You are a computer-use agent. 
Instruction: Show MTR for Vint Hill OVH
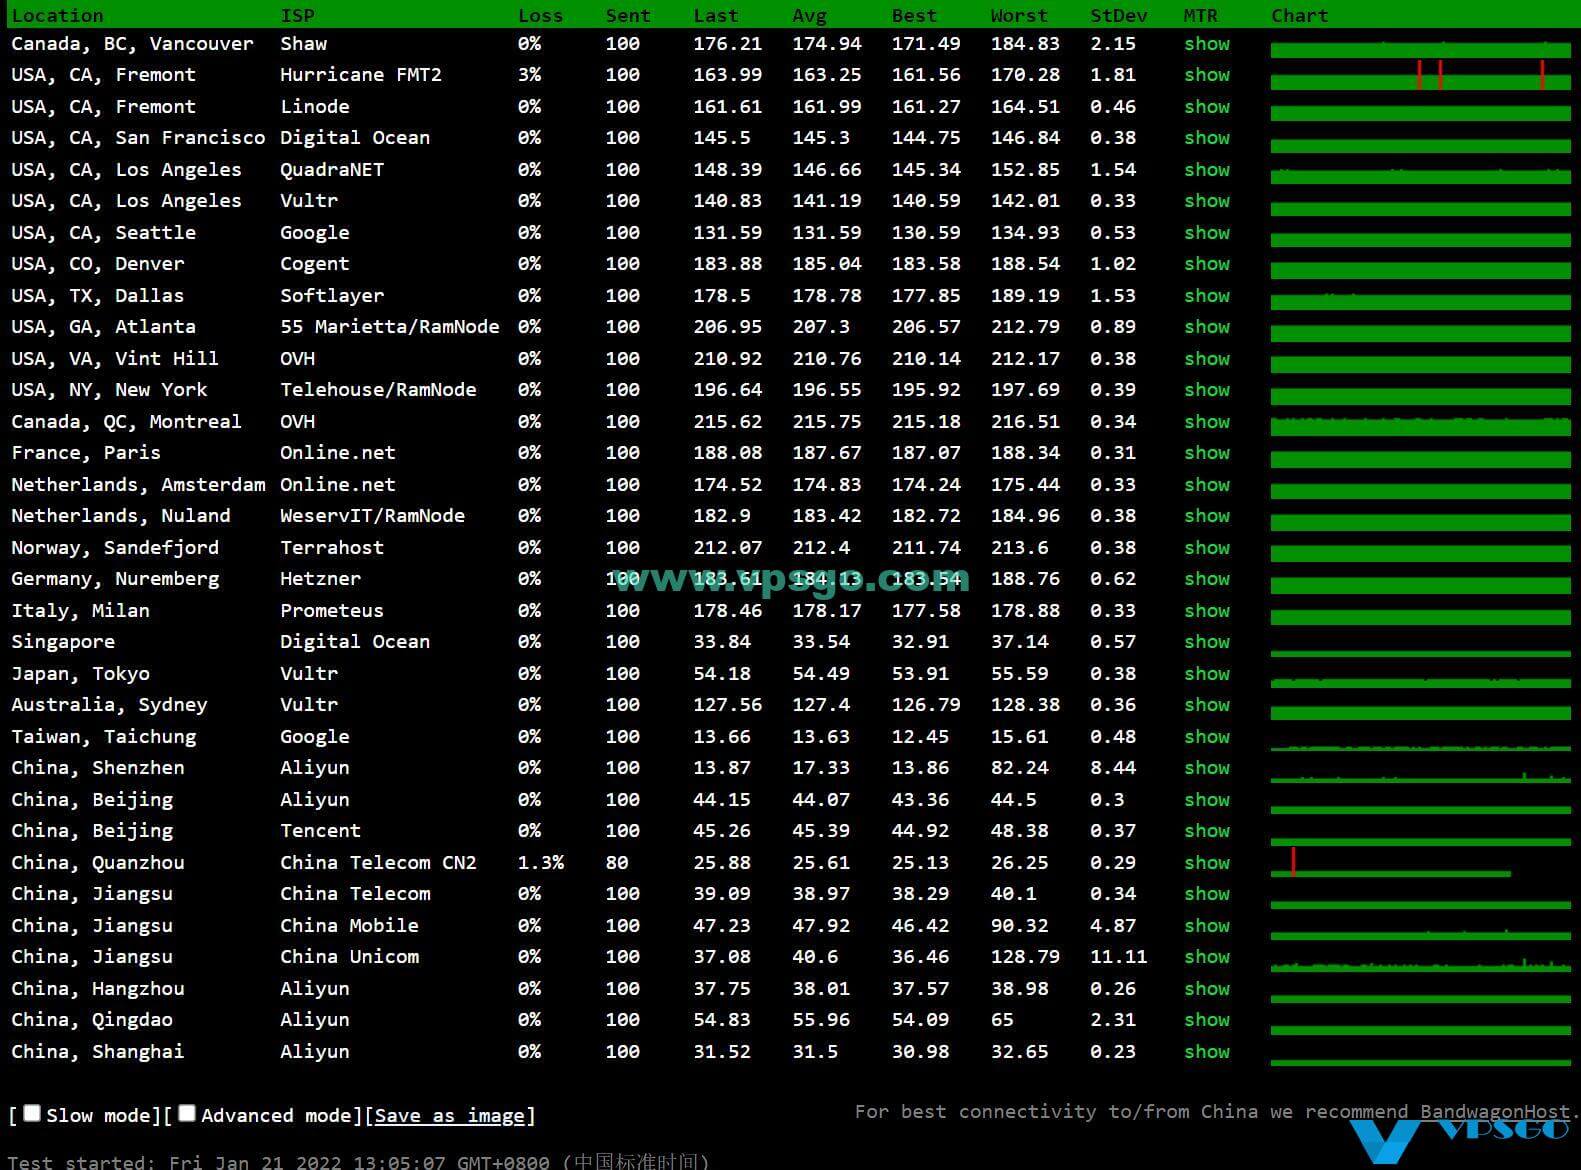tap(1207, 359)
